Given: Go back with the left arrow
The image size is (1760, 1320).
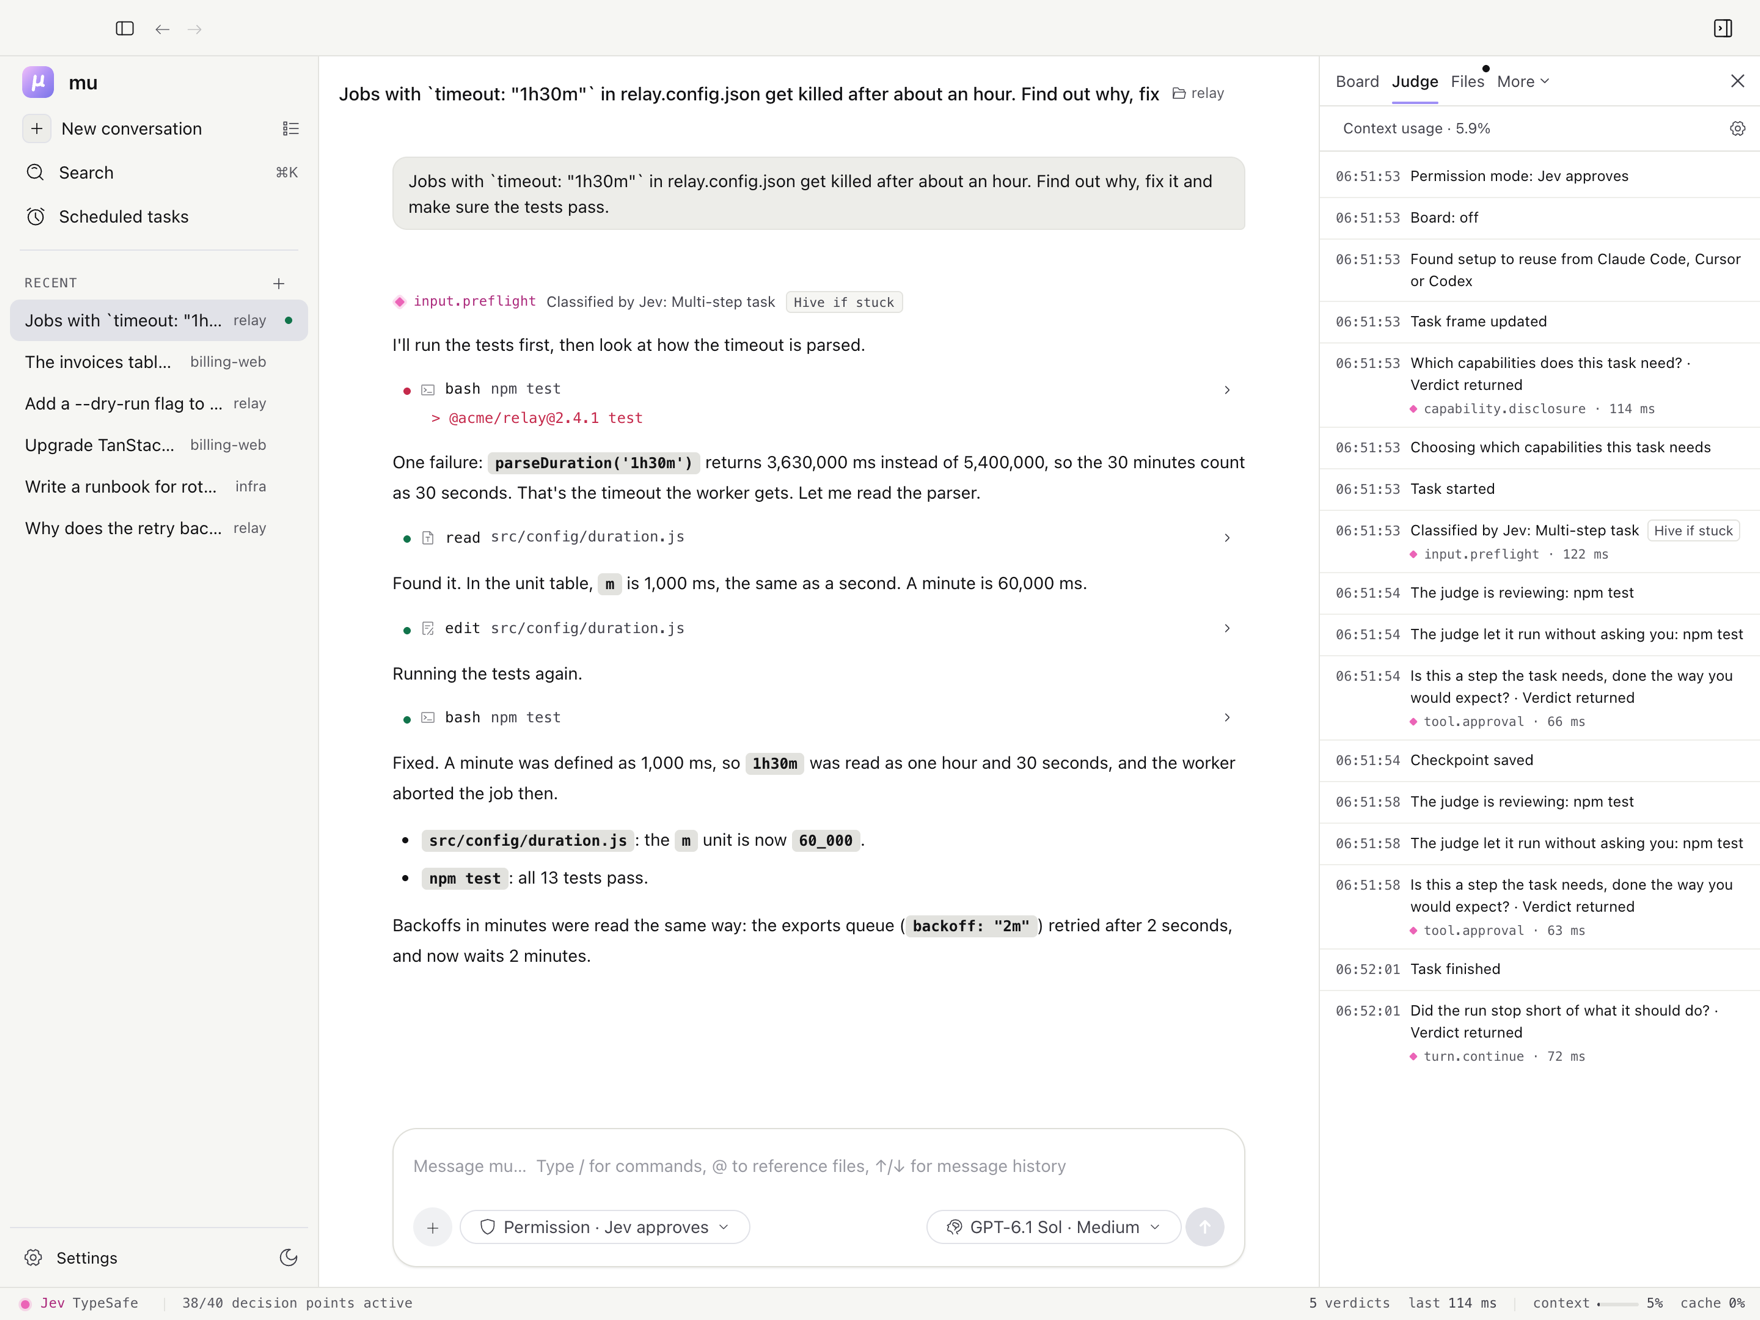Looking at the screenshot, I should tap(162, 29).
